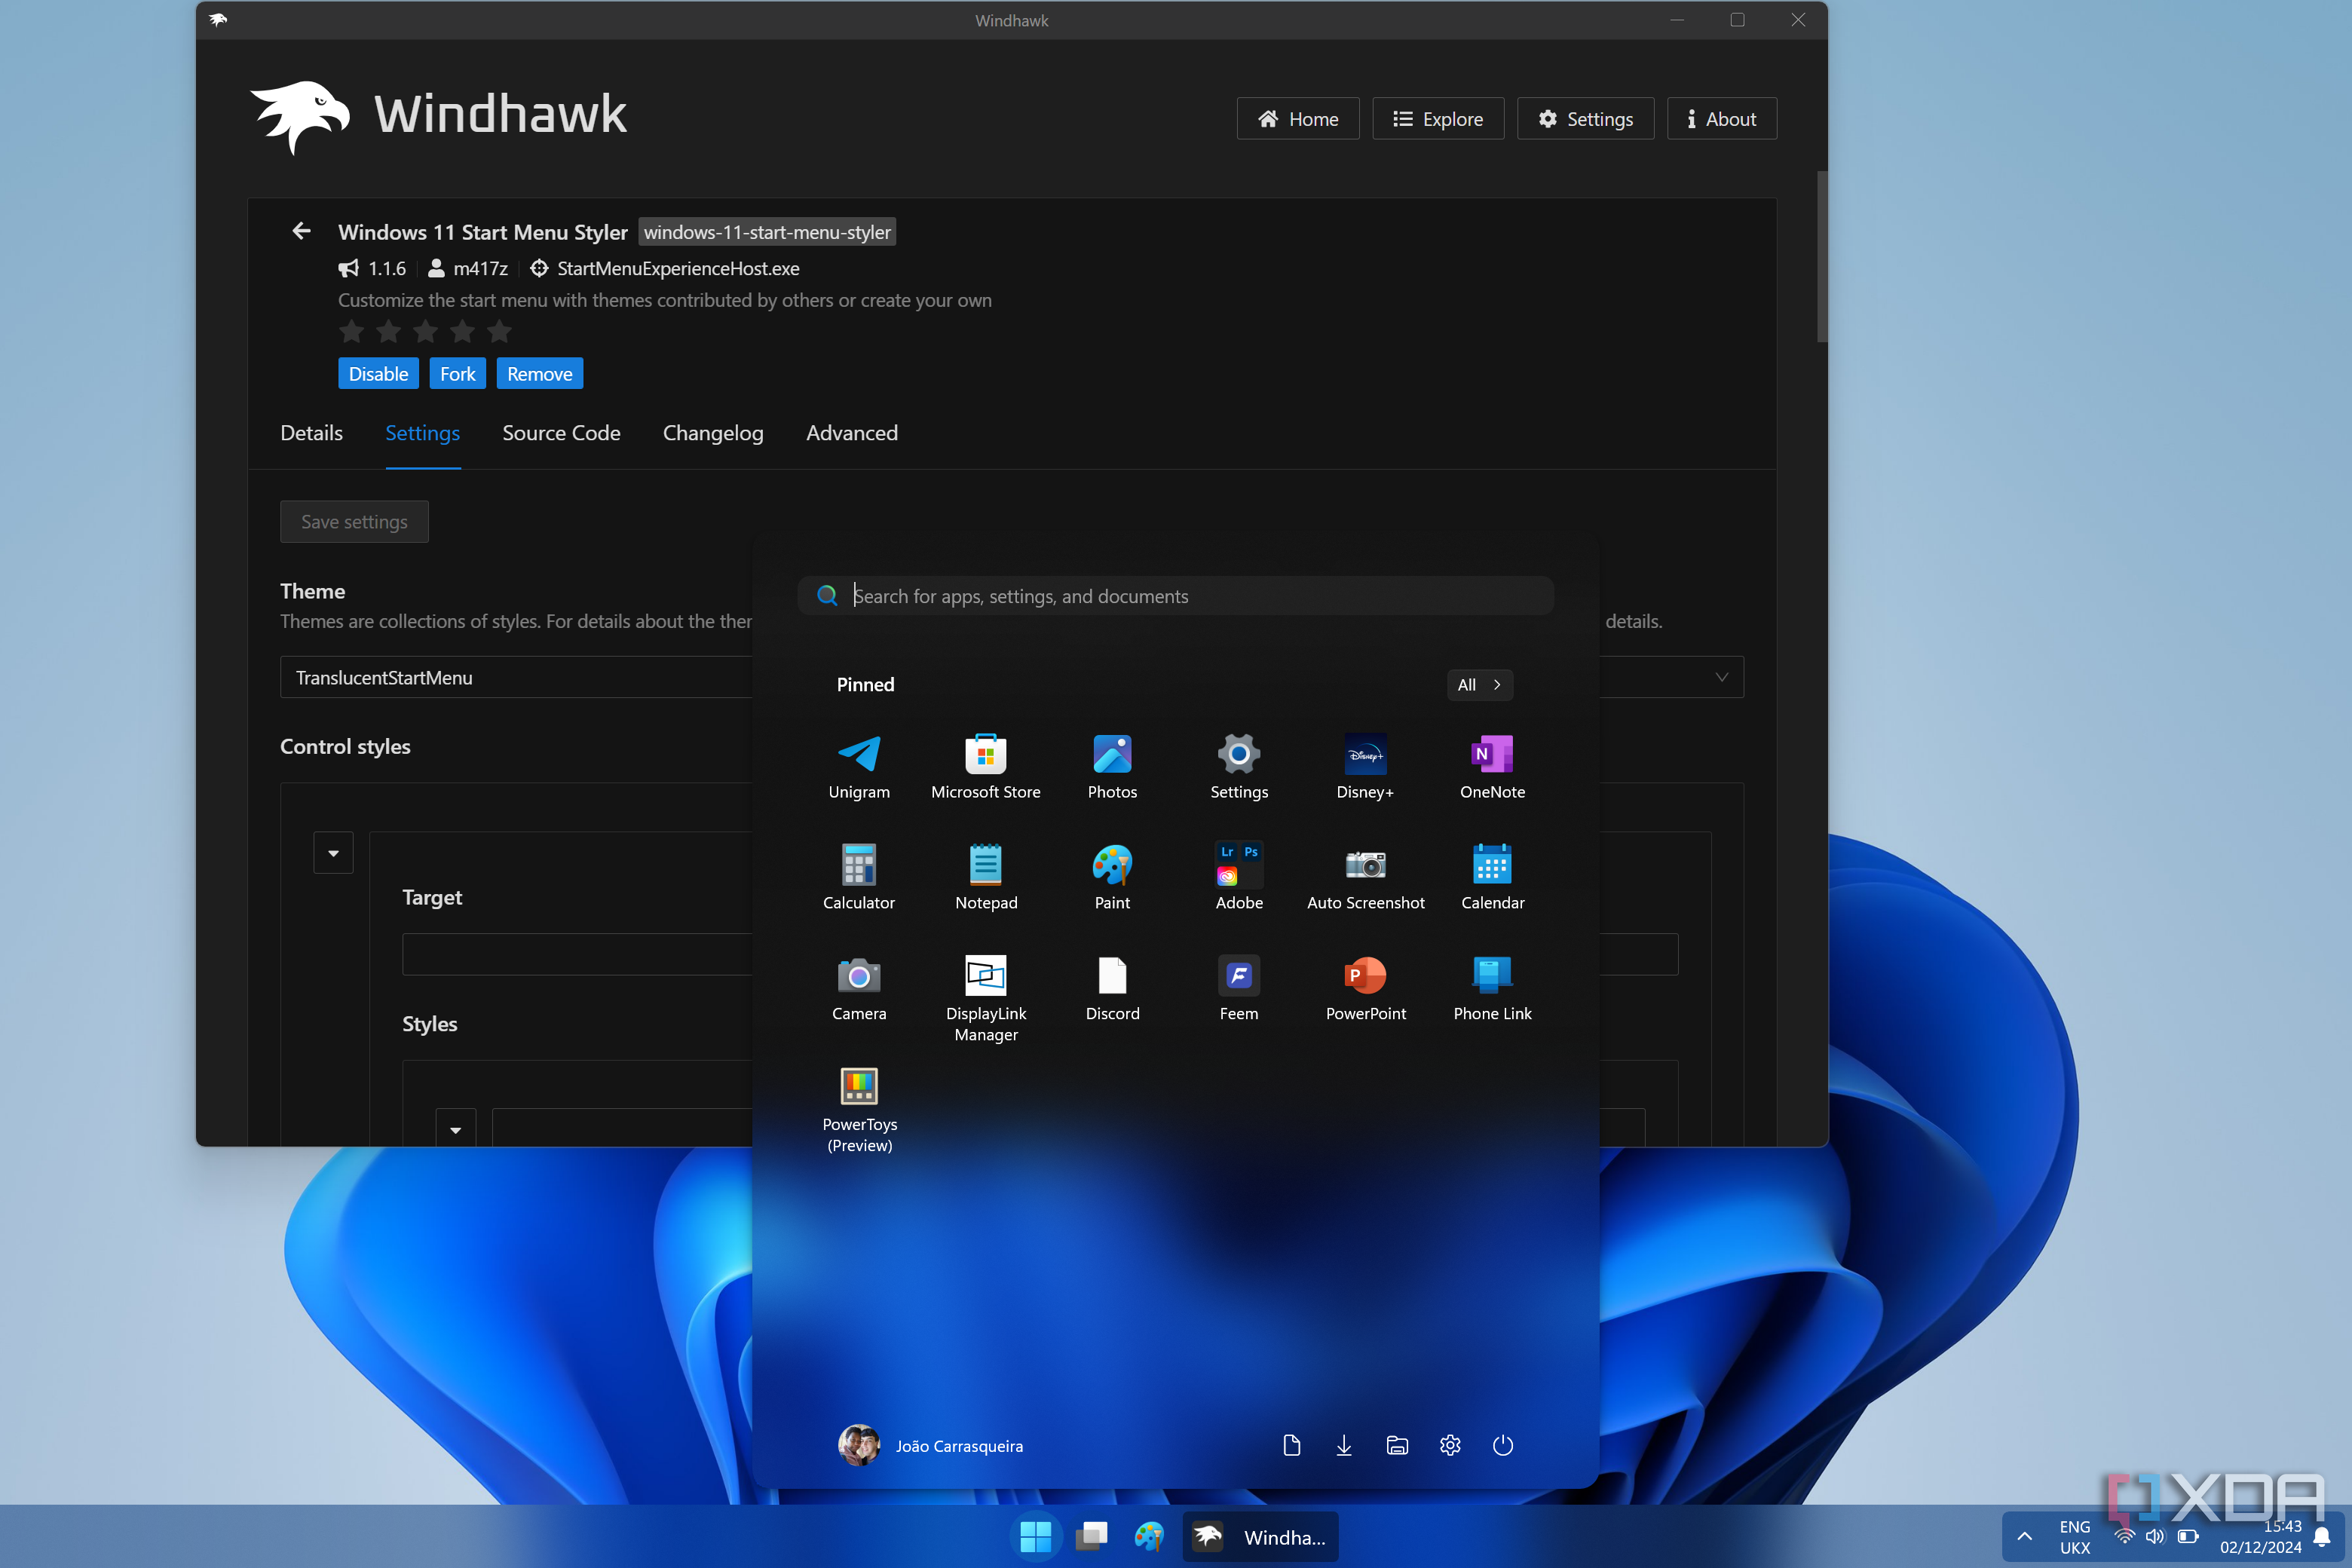This screenshot has height=1568, width=2352.
Task: Open Unigram from pinned apps
Action: point(858,766)
